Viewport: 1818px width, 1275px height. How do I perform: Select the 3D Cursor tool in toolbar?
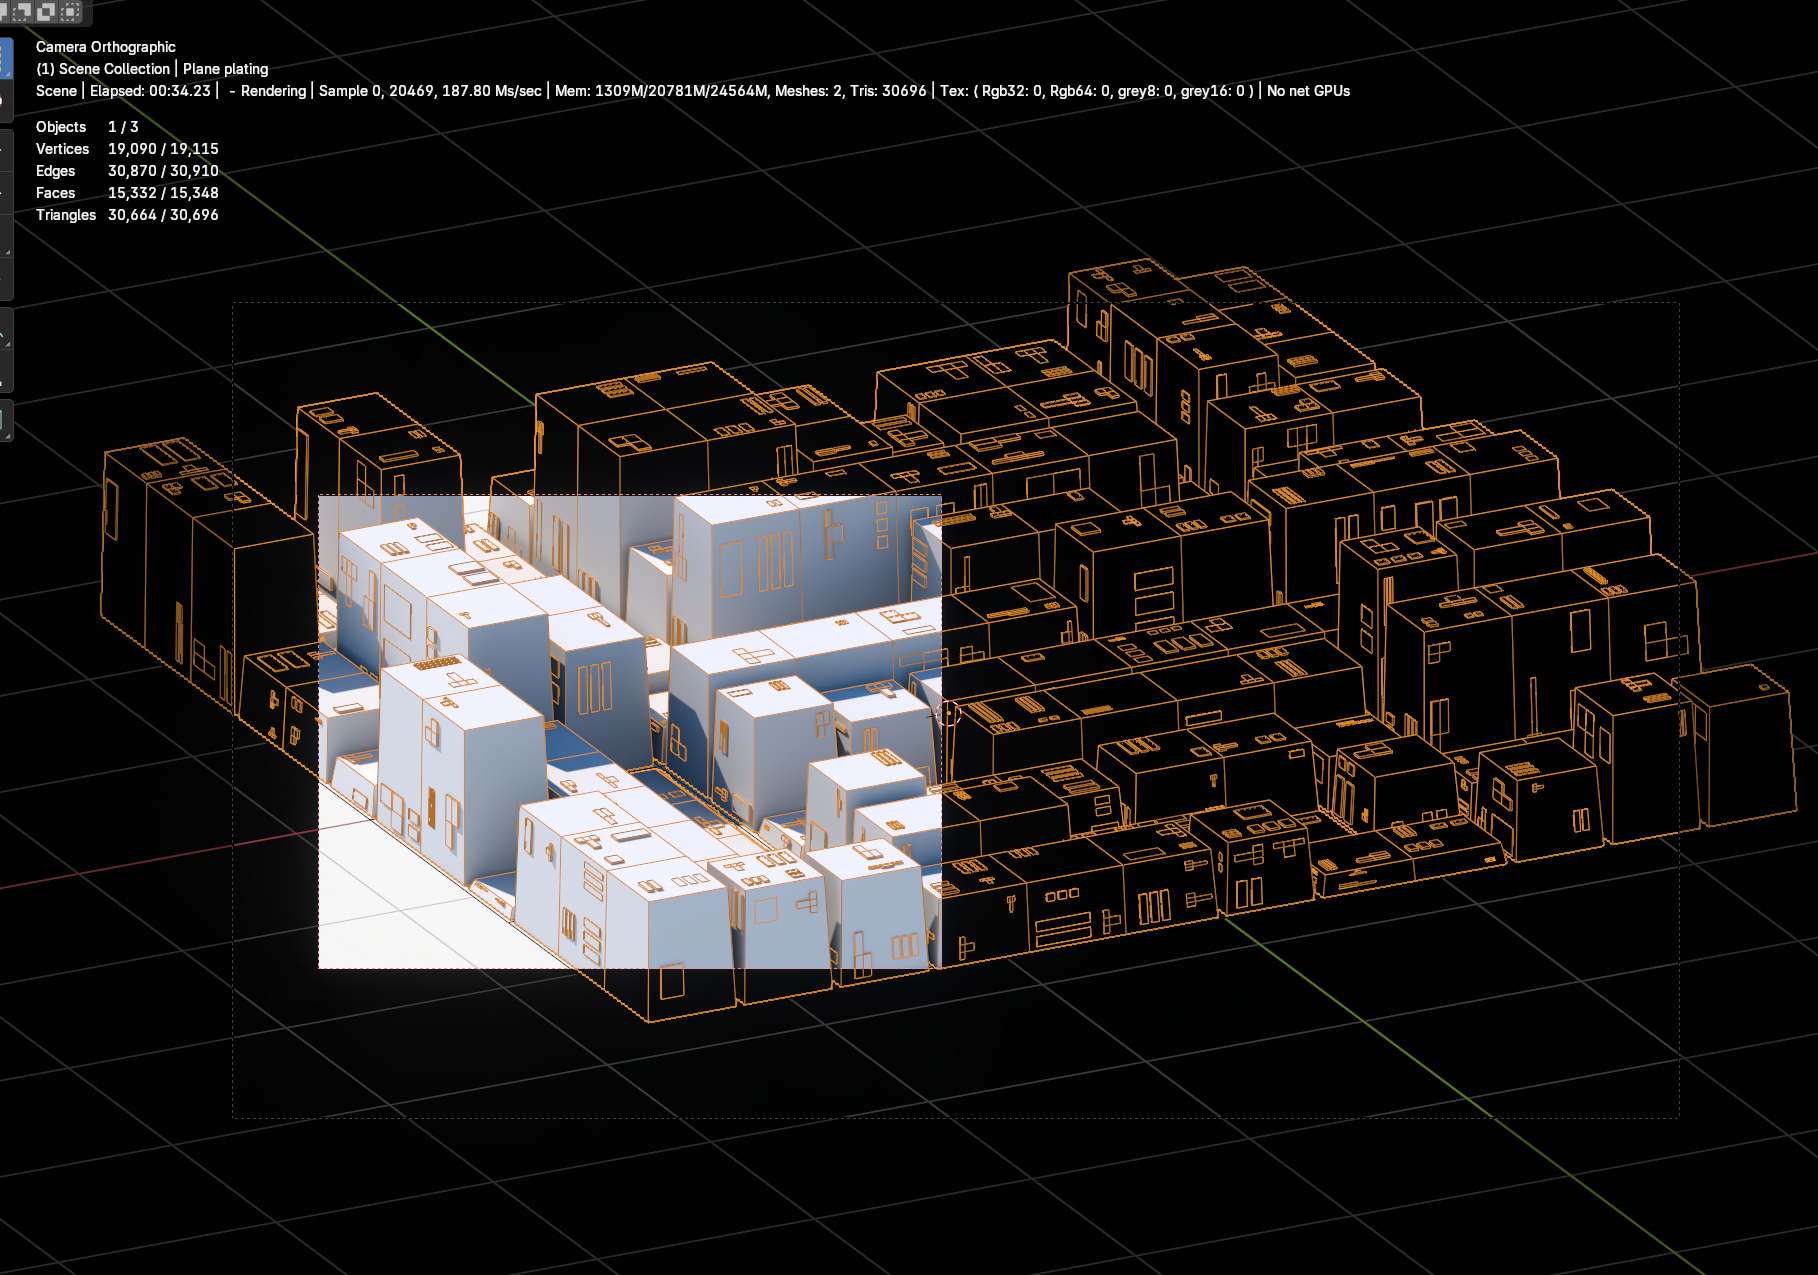pos(5,101)
